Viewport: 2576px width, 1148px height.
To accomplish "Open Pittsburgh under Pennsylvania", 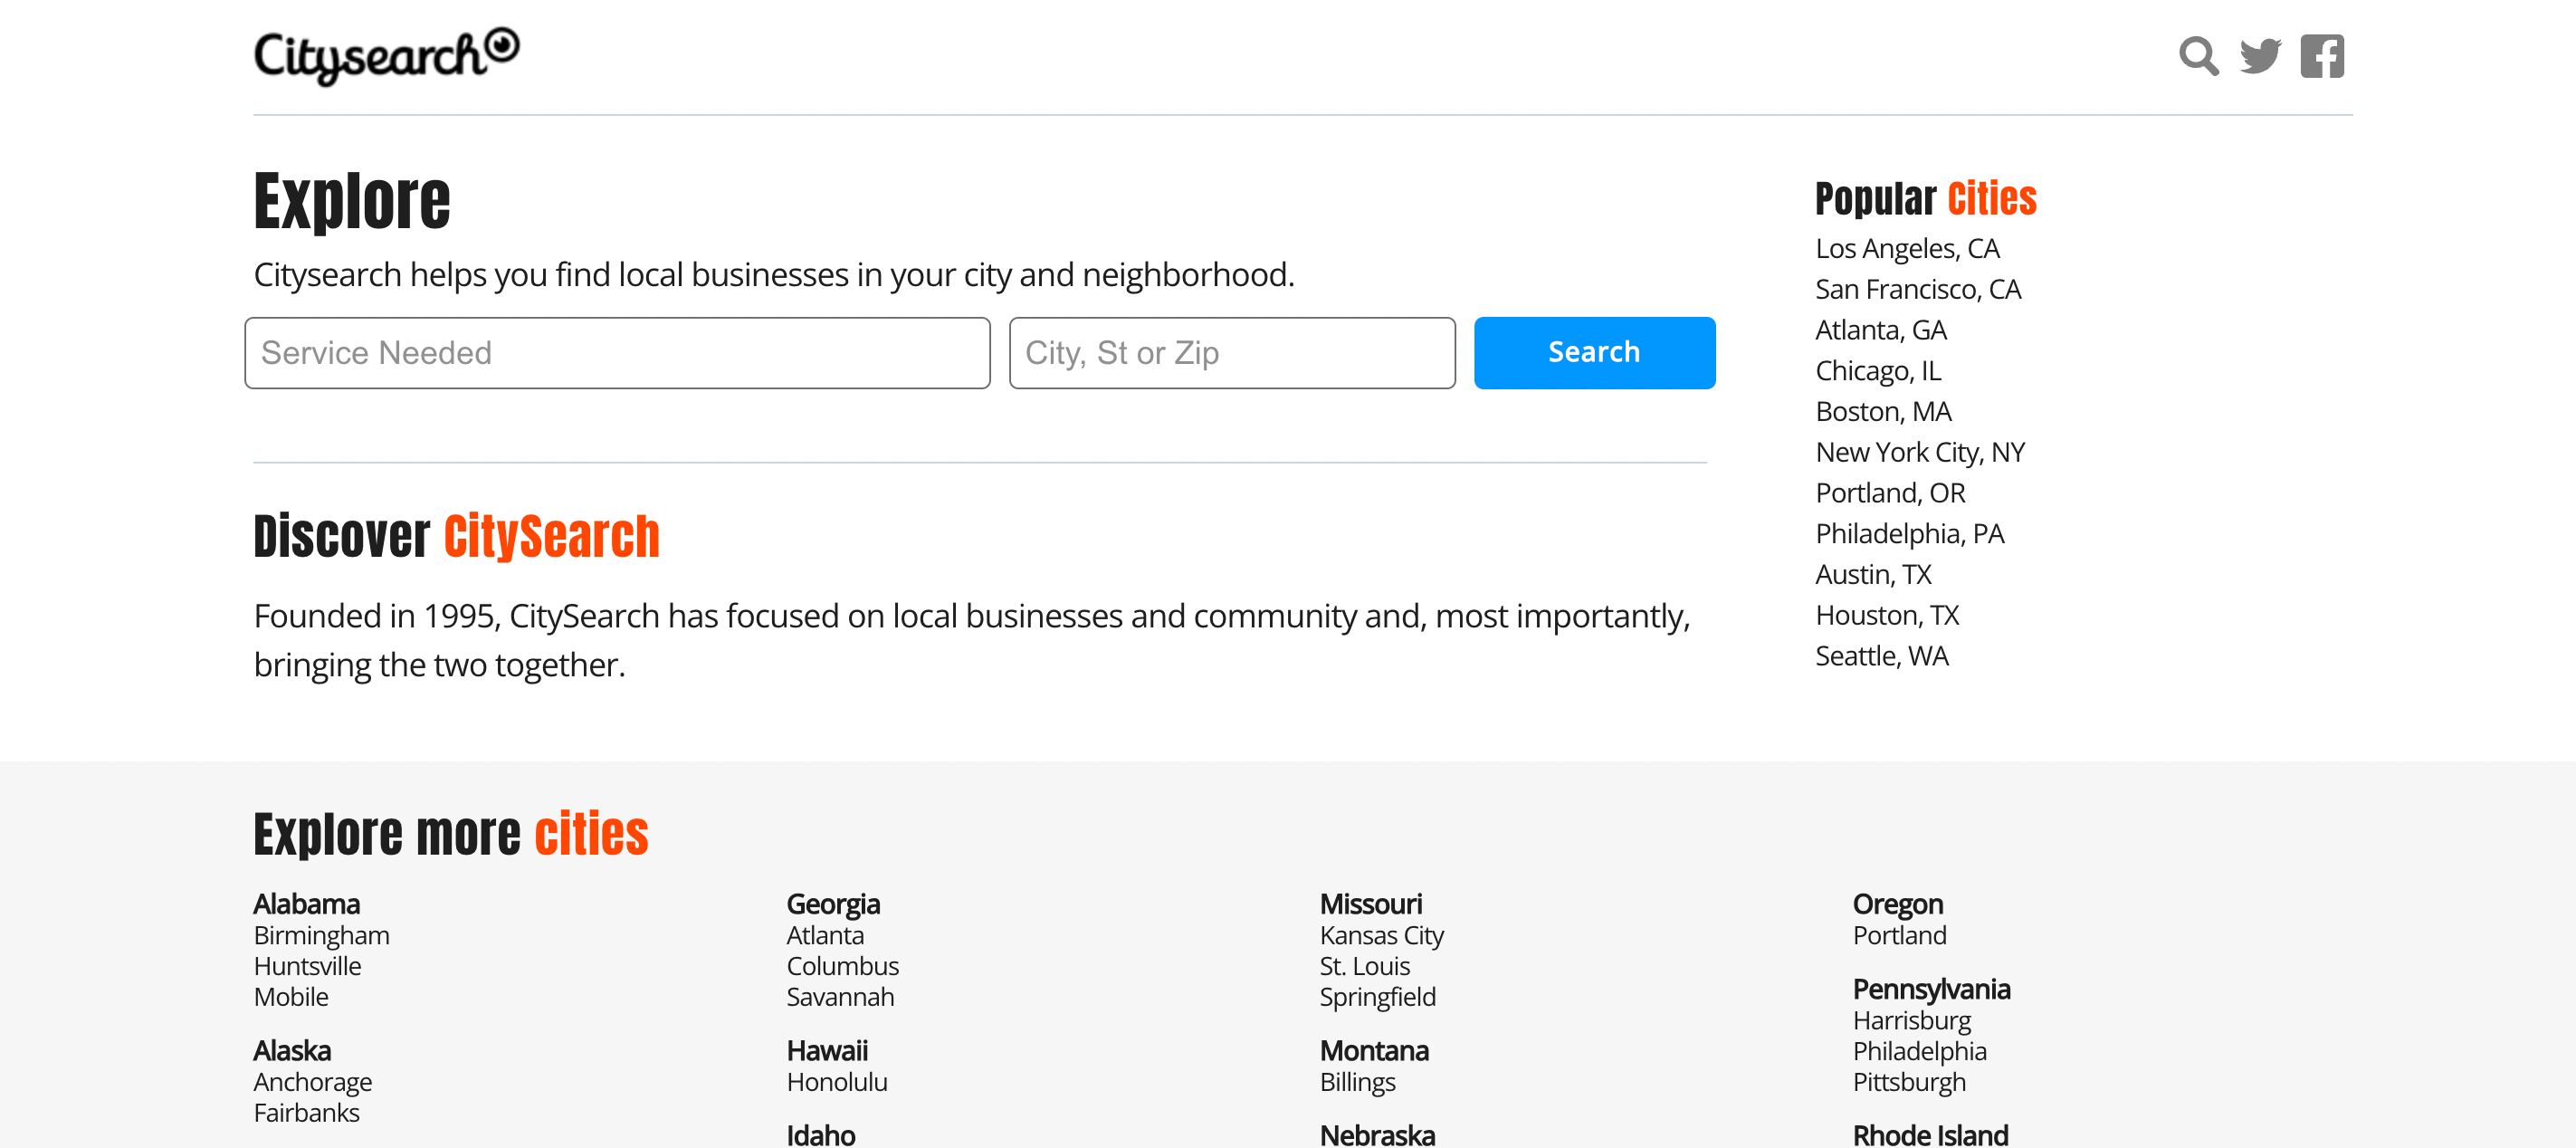I will [1909, 1081].
